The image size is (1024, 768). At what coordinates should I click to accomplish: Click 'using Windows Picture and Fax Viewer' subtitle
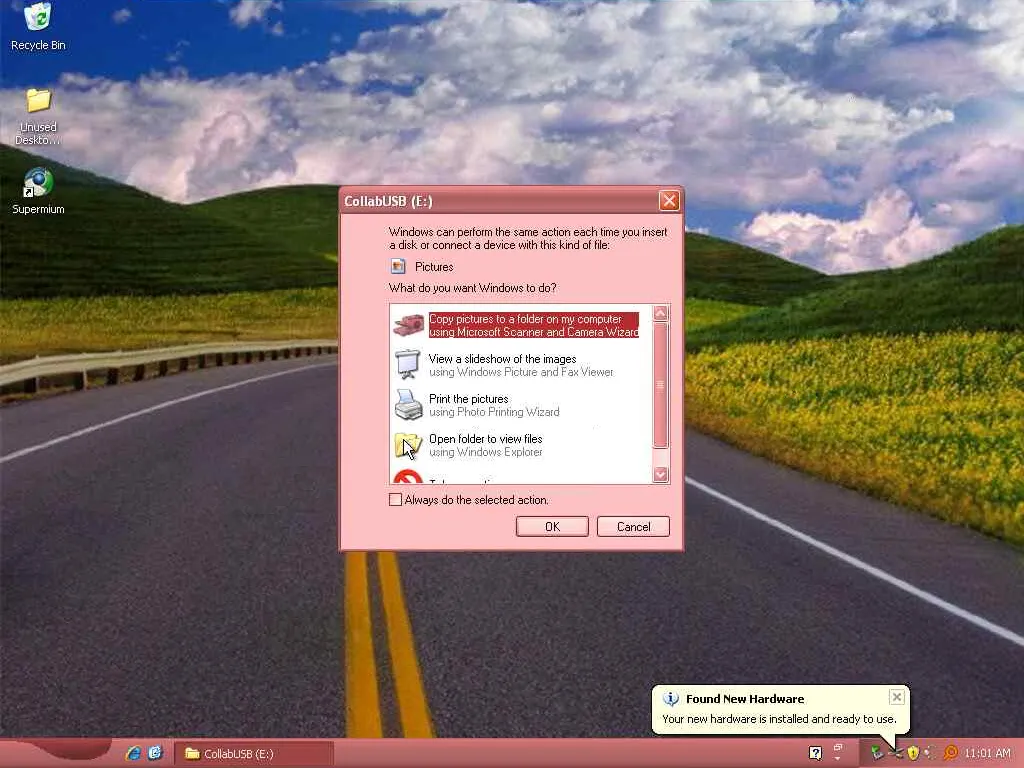[x=521, y=372]
